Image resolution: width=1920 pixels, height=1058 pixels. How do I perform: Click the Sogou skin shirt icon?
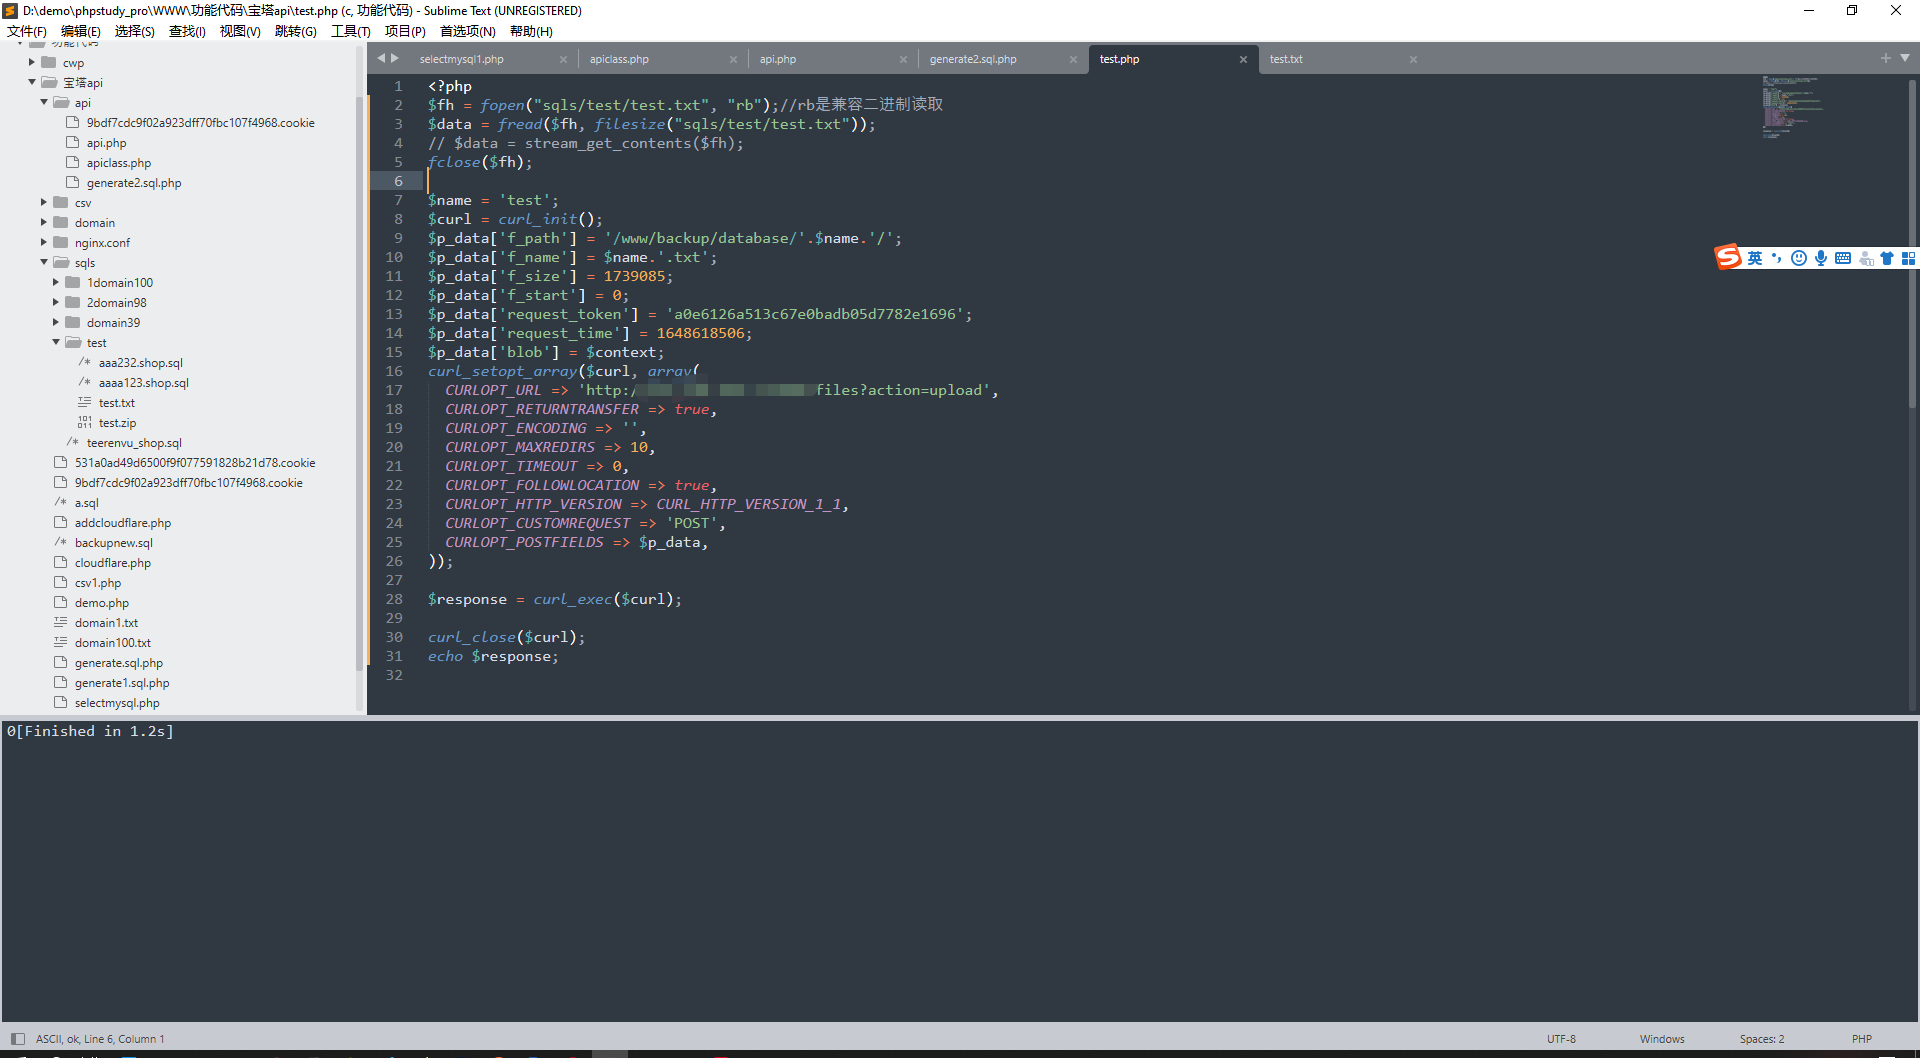tap(1887, 258)
